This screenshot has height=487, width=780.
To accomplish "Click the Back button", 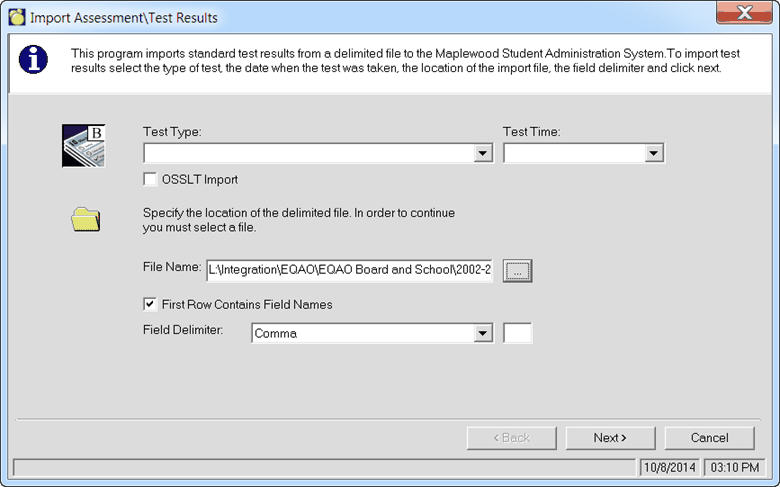I will [512, 438].
